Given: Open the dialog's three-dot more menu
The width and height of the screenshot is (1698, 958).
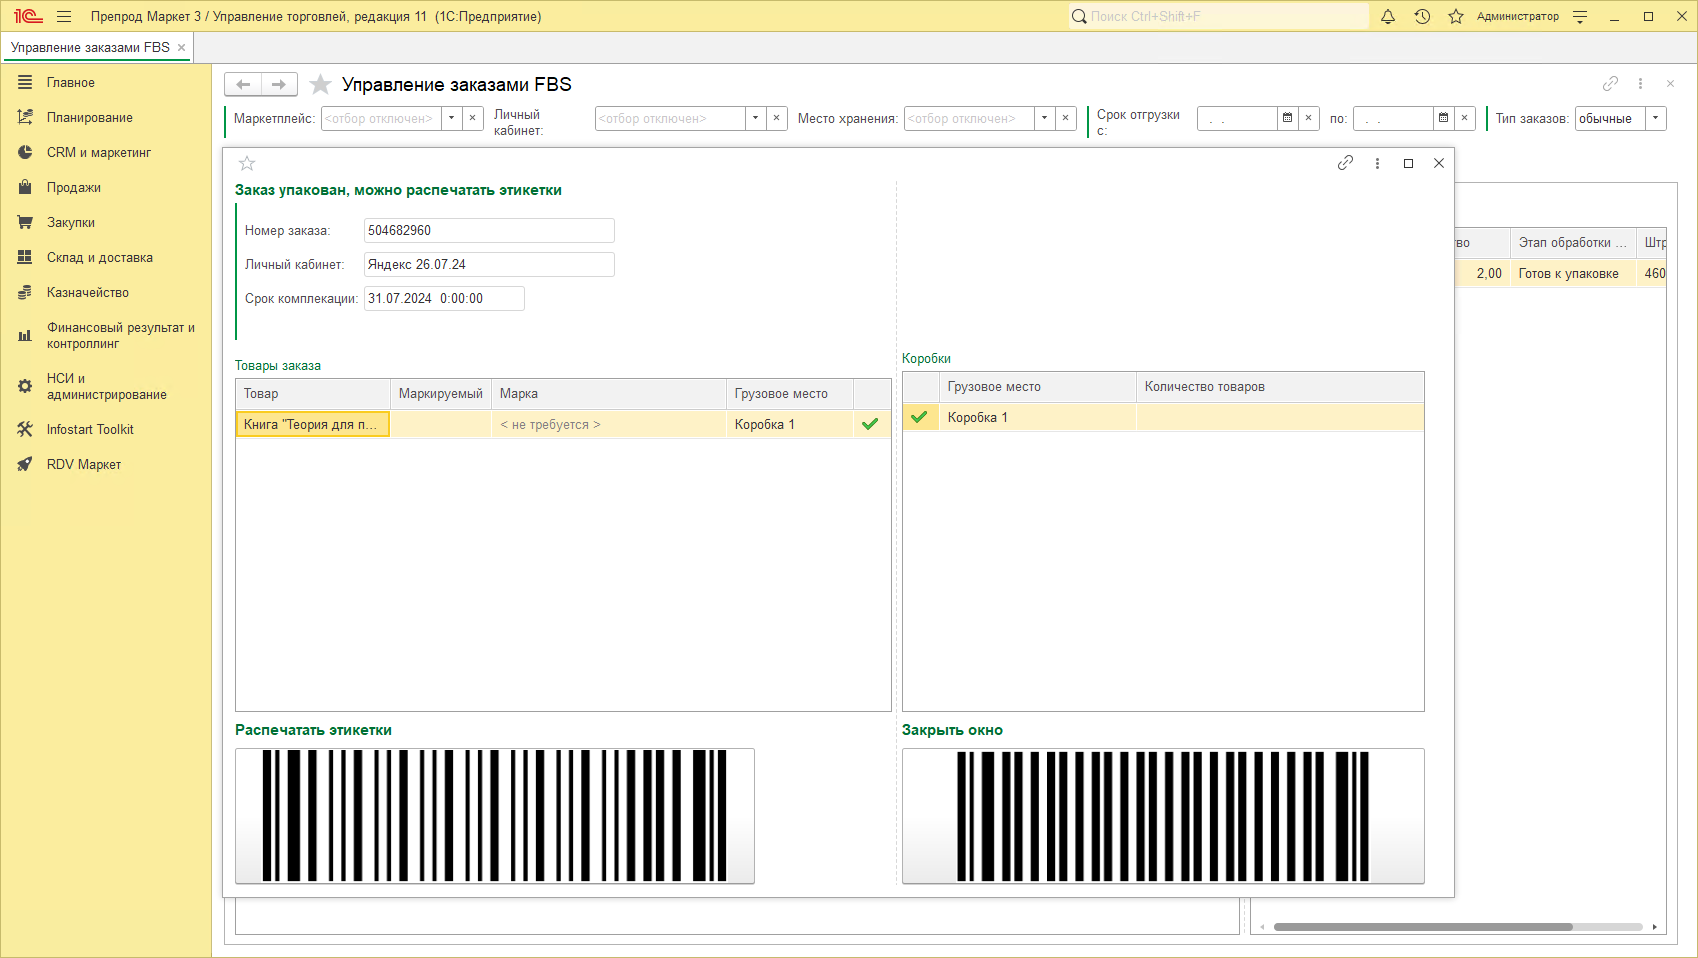Looking at the screenshot, I should [1377, 163].
